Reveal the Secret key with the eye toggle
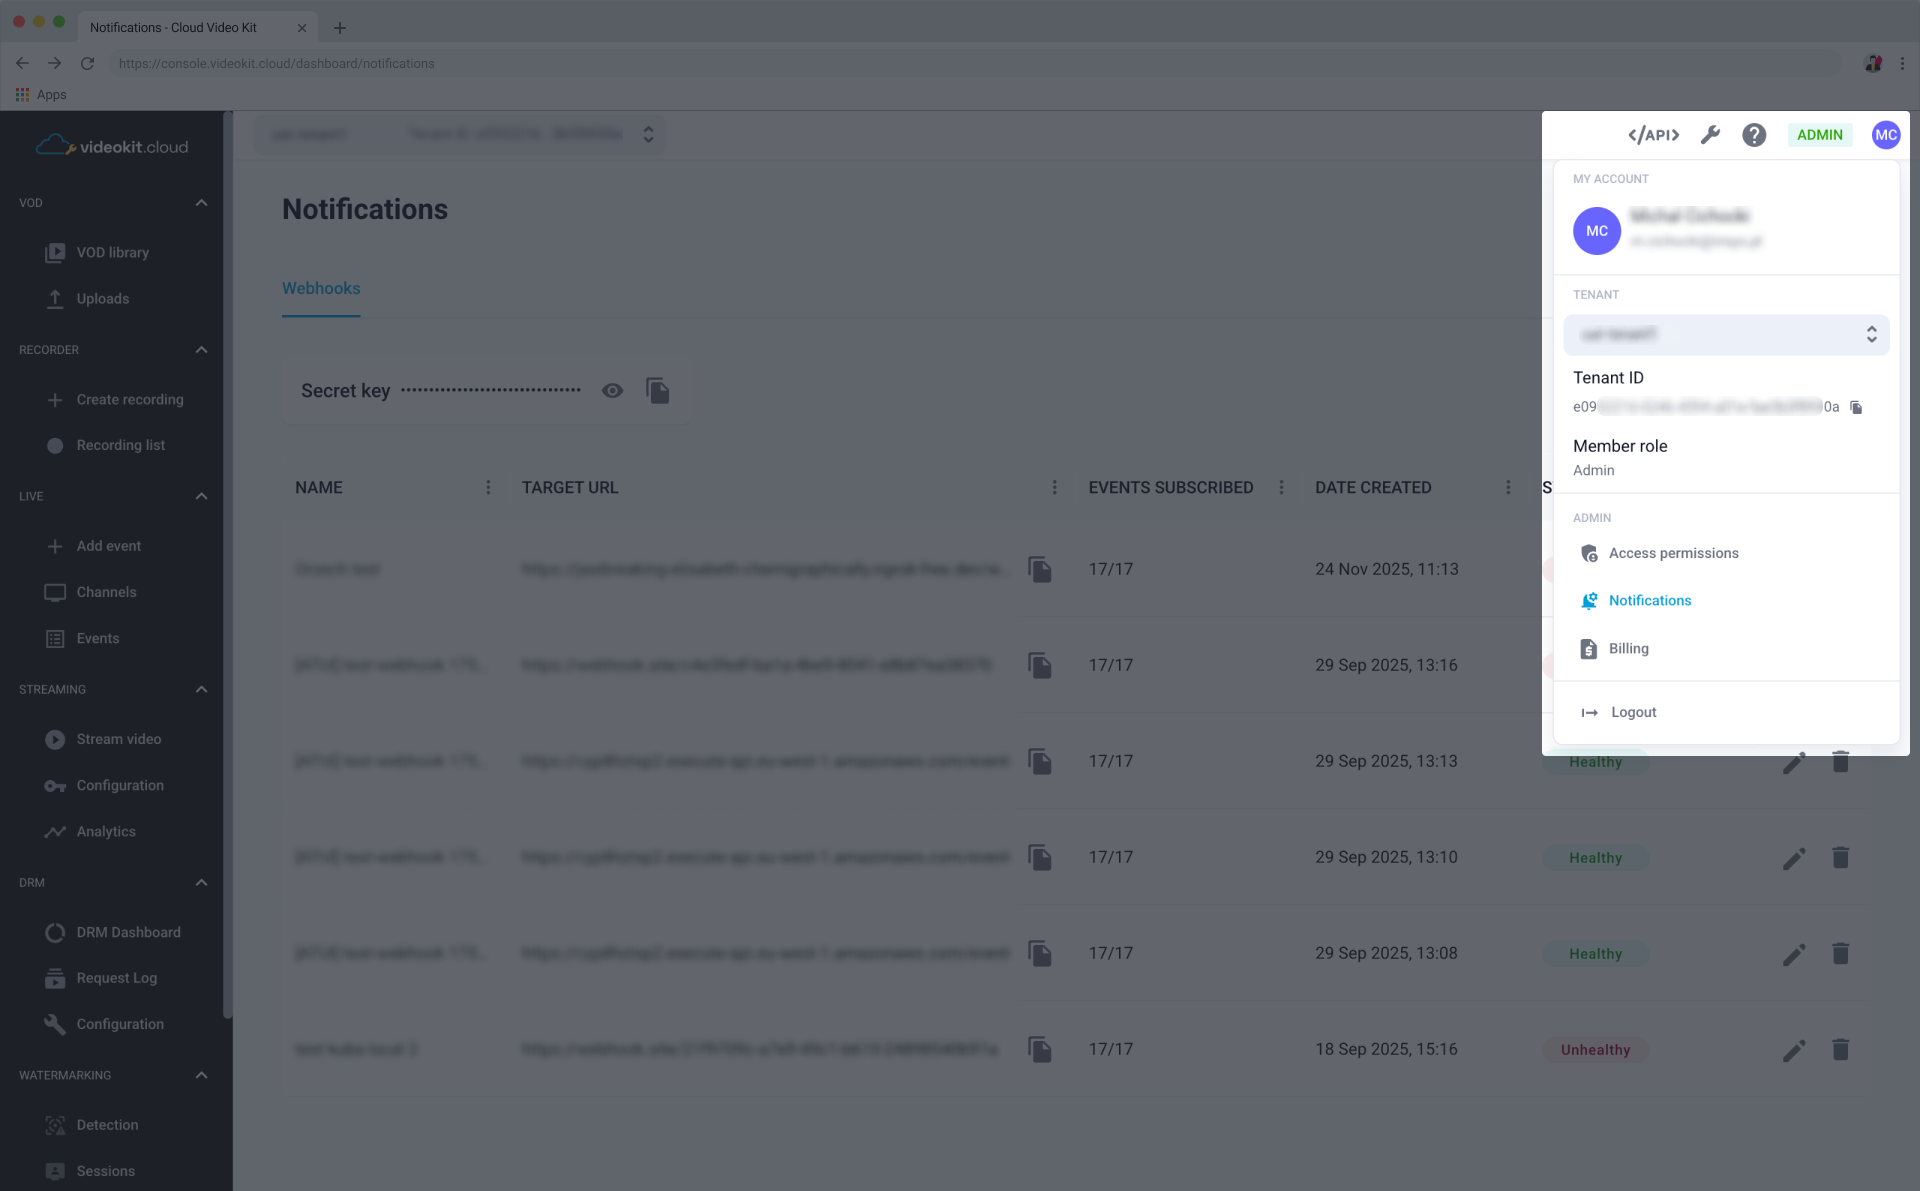Viewport: 1920px width, 1191px height. tap(612, 390)
